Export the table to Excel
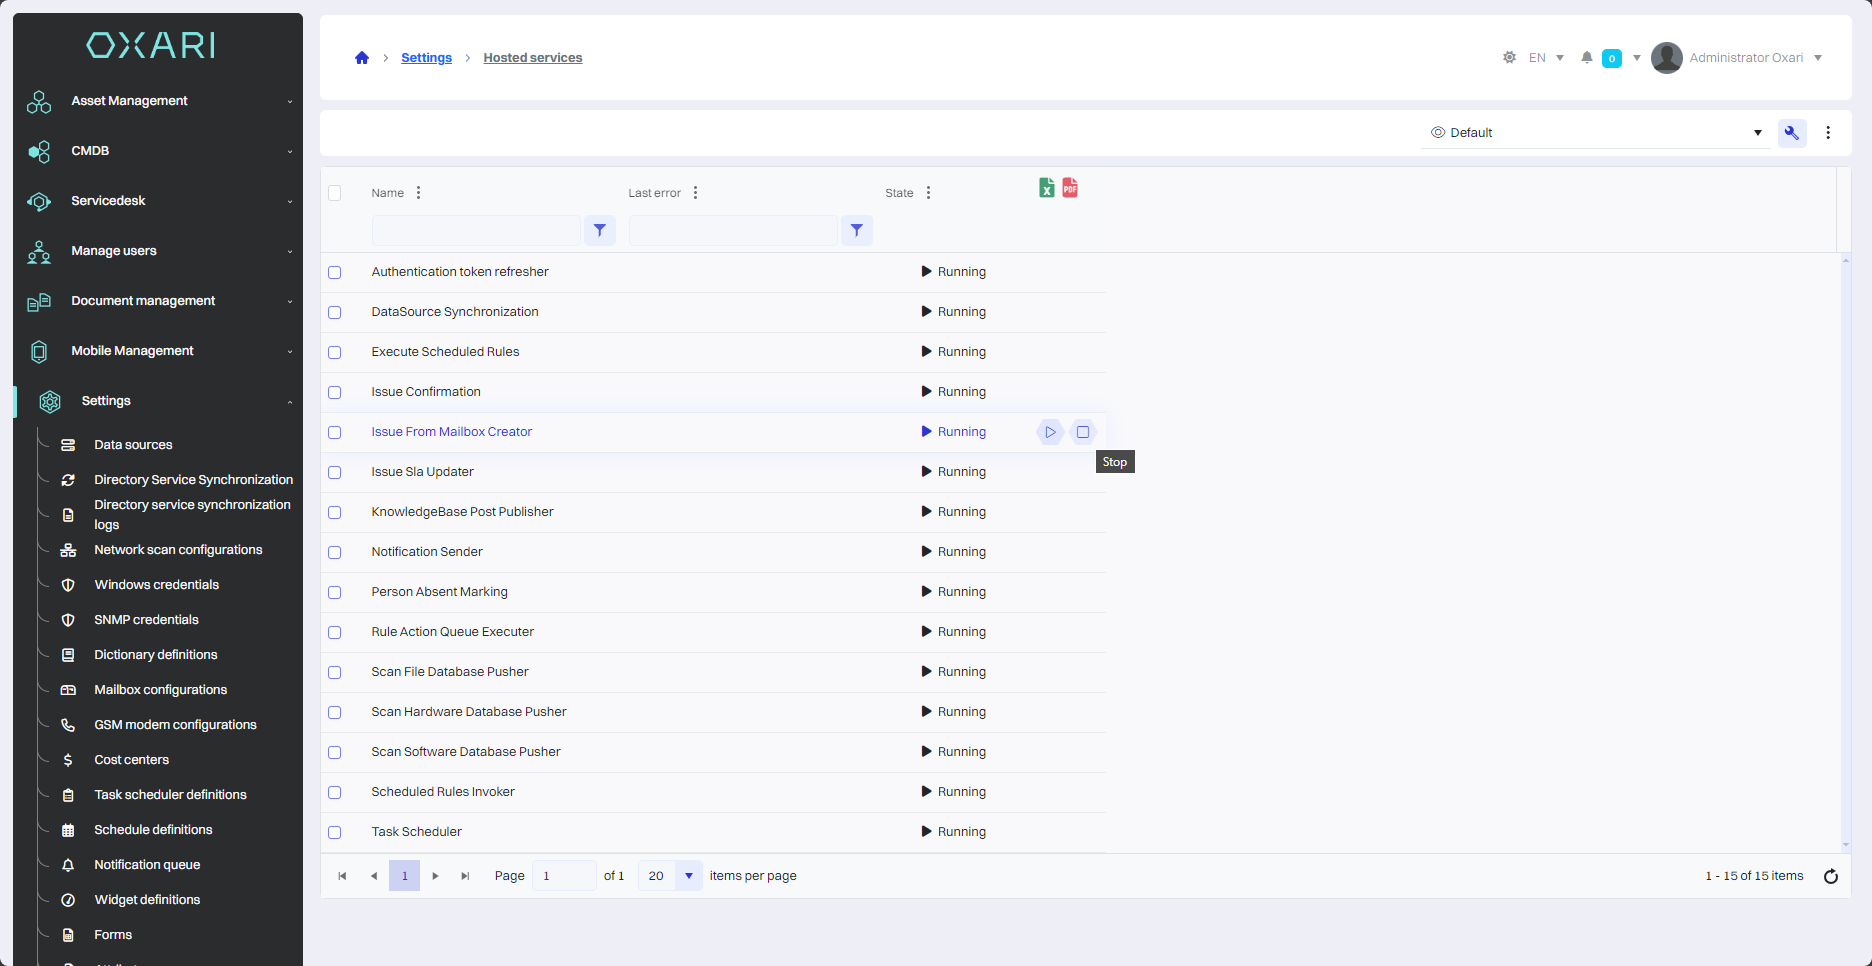Viewport: 1872px width, 966px height. pos(1046,188)
